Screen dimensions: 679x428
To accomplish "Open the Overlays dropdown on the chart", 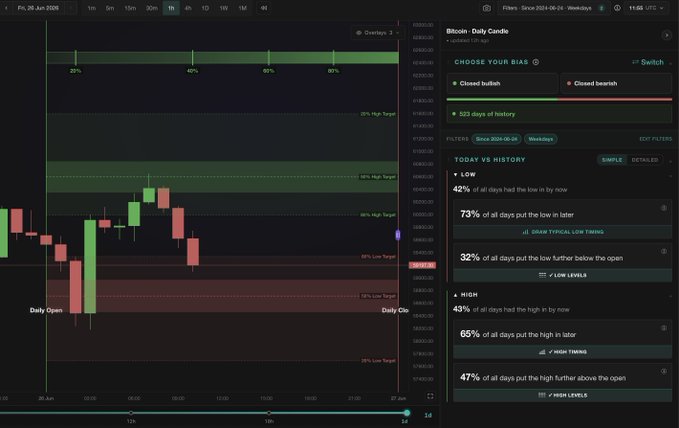I will pos(377,32).
